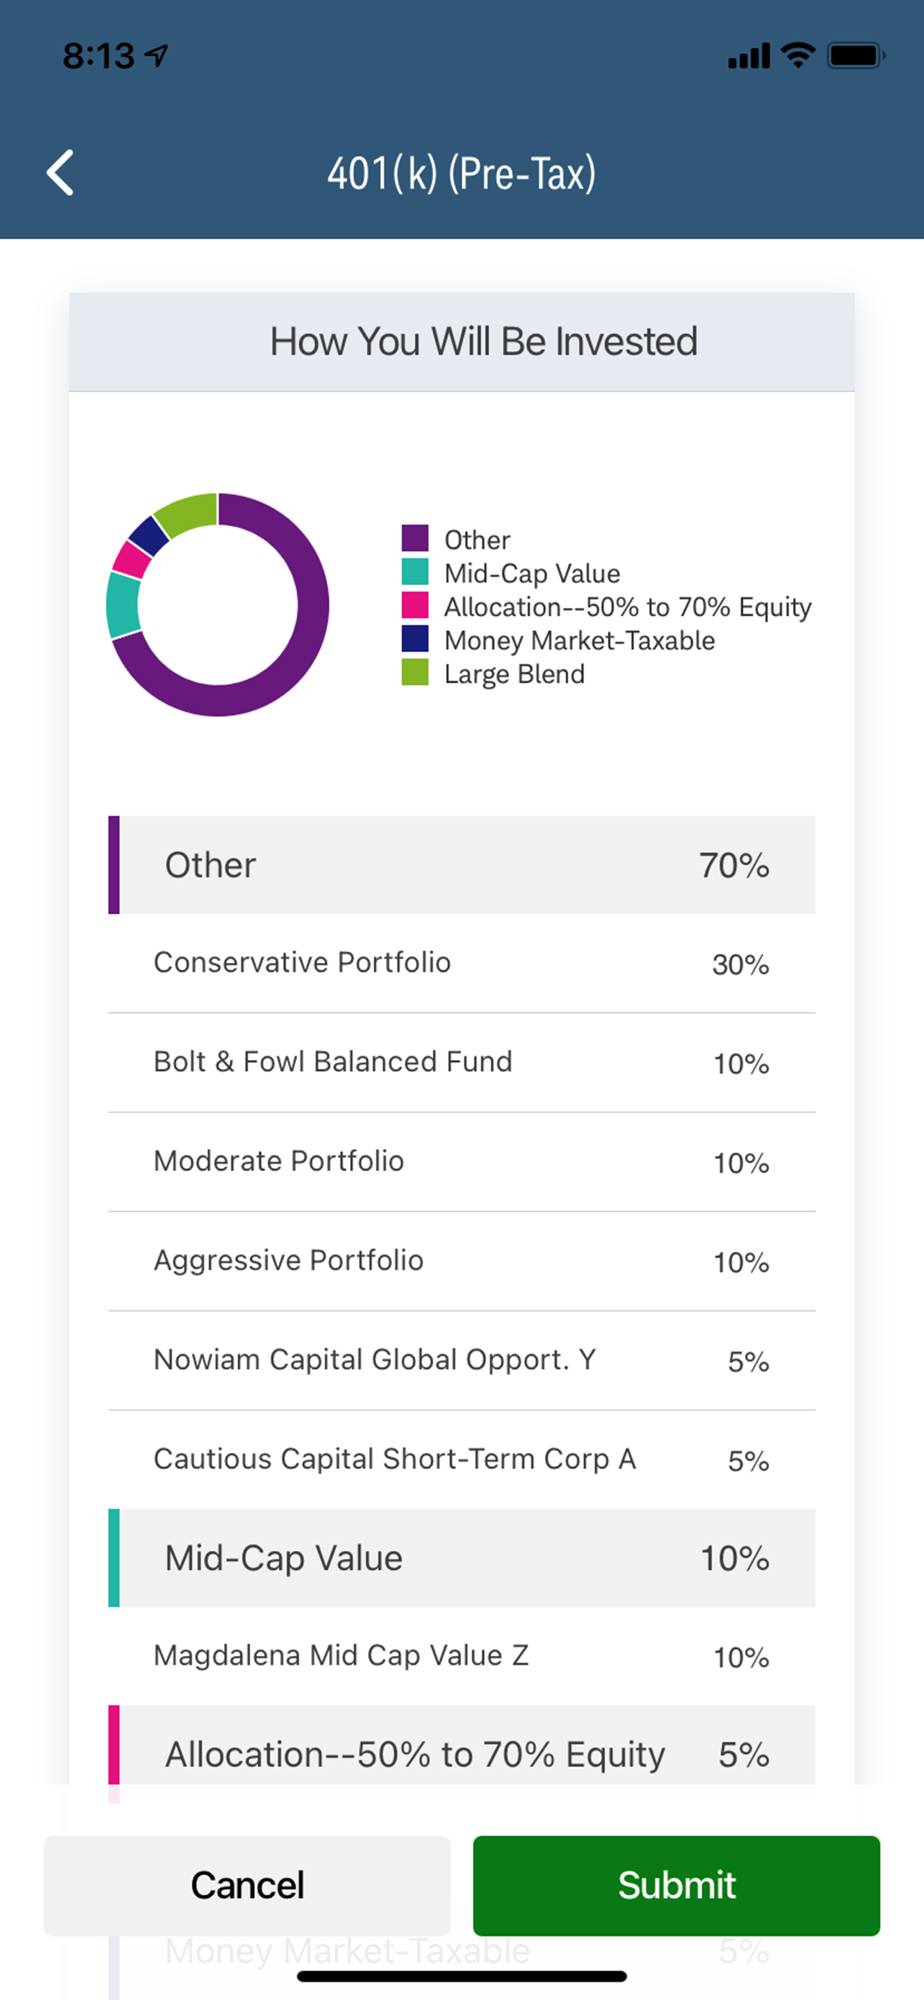Tap the Conservative Portfolio row
The width and height of the screenshot is (924, 2000).
point(462,963)
